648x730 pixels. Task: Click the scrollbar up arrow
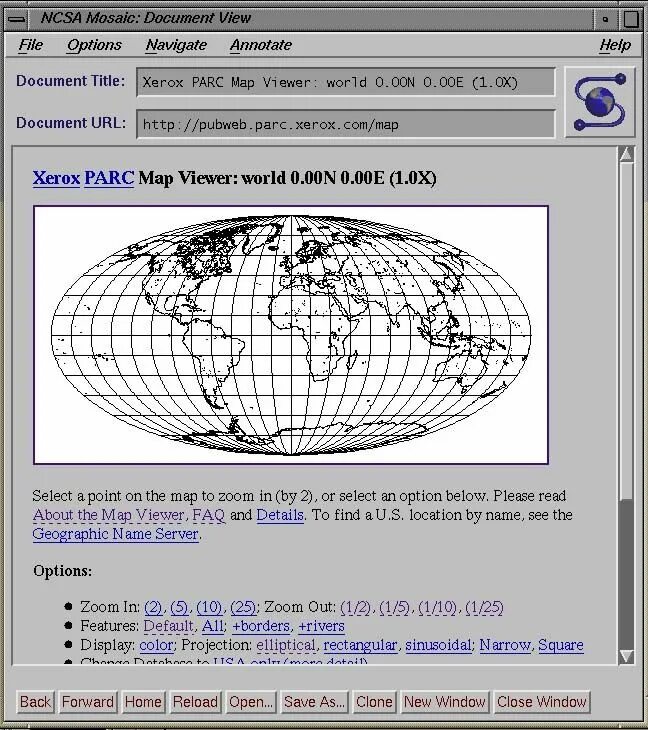click(x=627, y=154)
